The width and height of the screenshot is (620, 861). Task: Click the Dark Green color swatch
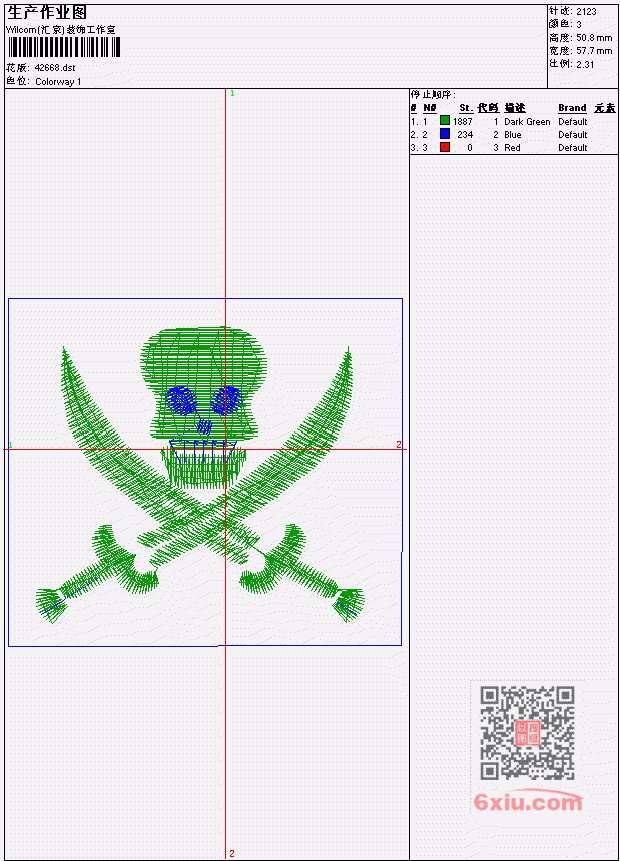tap(444, 121)
